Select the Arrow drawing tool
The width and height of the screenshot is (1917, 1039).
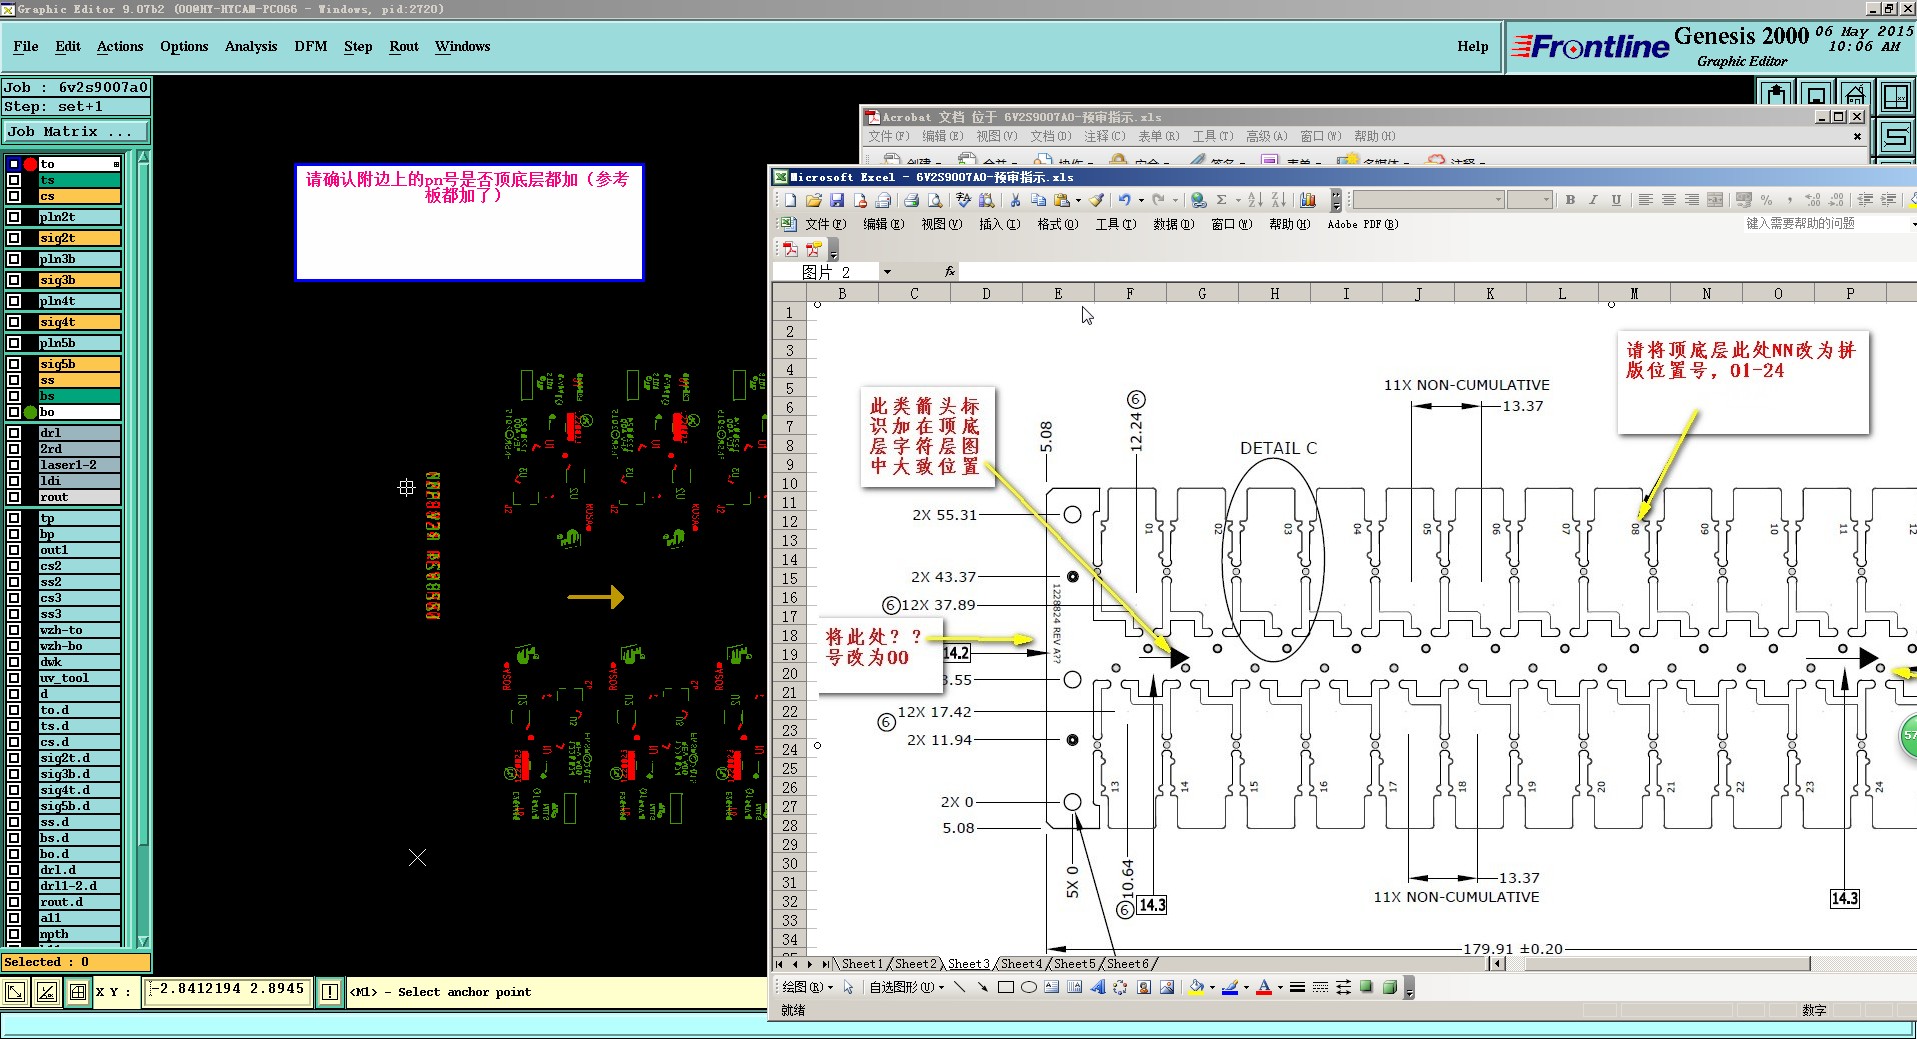(982, 988)
